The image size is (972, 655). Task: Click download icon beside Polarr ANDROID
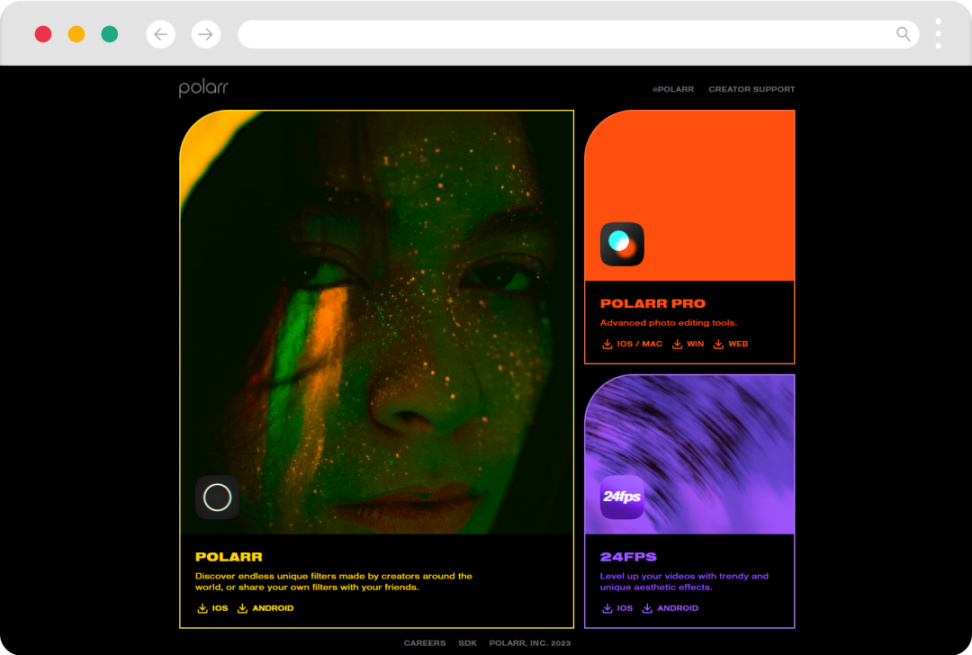point(242,609)
